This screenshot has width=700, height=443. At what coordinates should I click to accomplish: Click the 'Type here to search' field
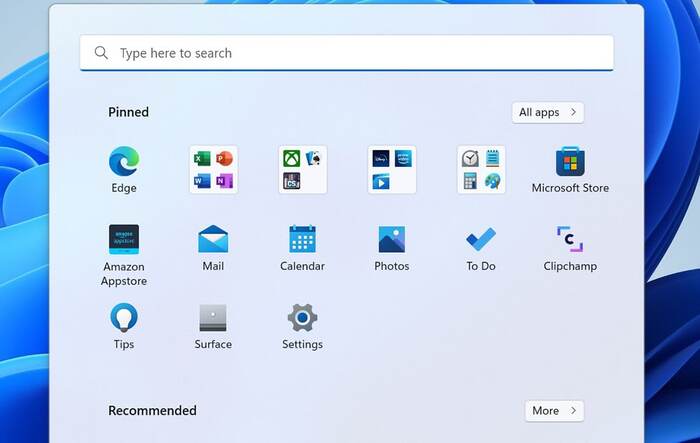[x=360, y=53]
